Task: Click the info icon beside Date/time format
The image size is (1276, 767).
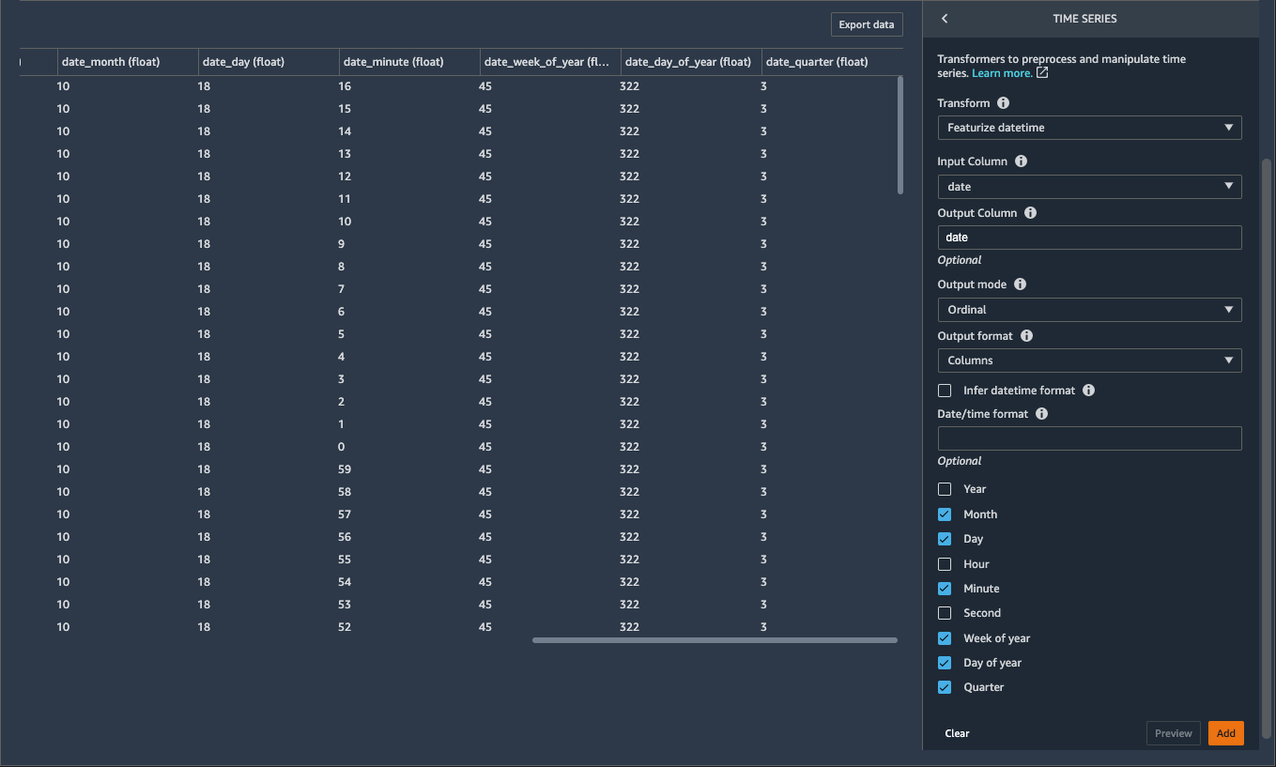Action: (1041, 413)
